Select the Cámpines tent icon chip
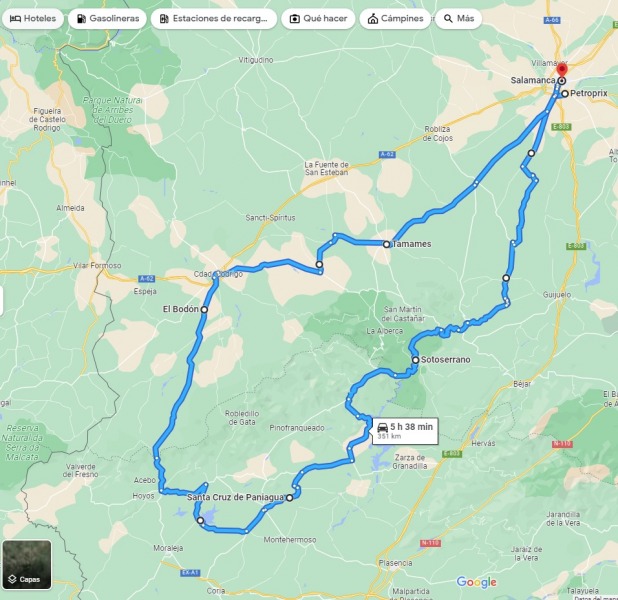The image size is (618, 600). coord(395,19)
